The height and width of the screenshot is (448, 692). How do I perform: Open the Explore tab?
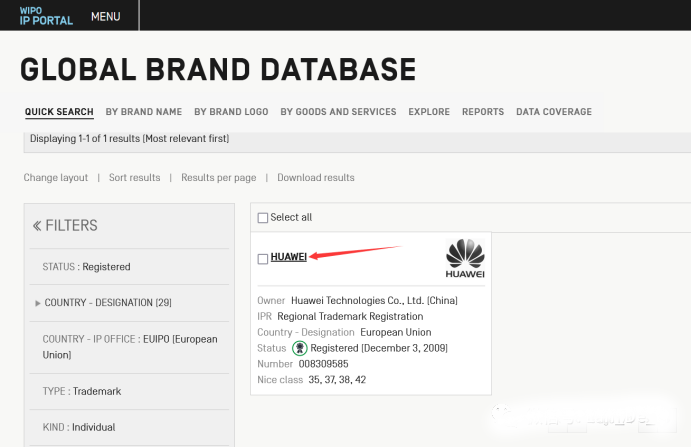[x=429, y=112]
